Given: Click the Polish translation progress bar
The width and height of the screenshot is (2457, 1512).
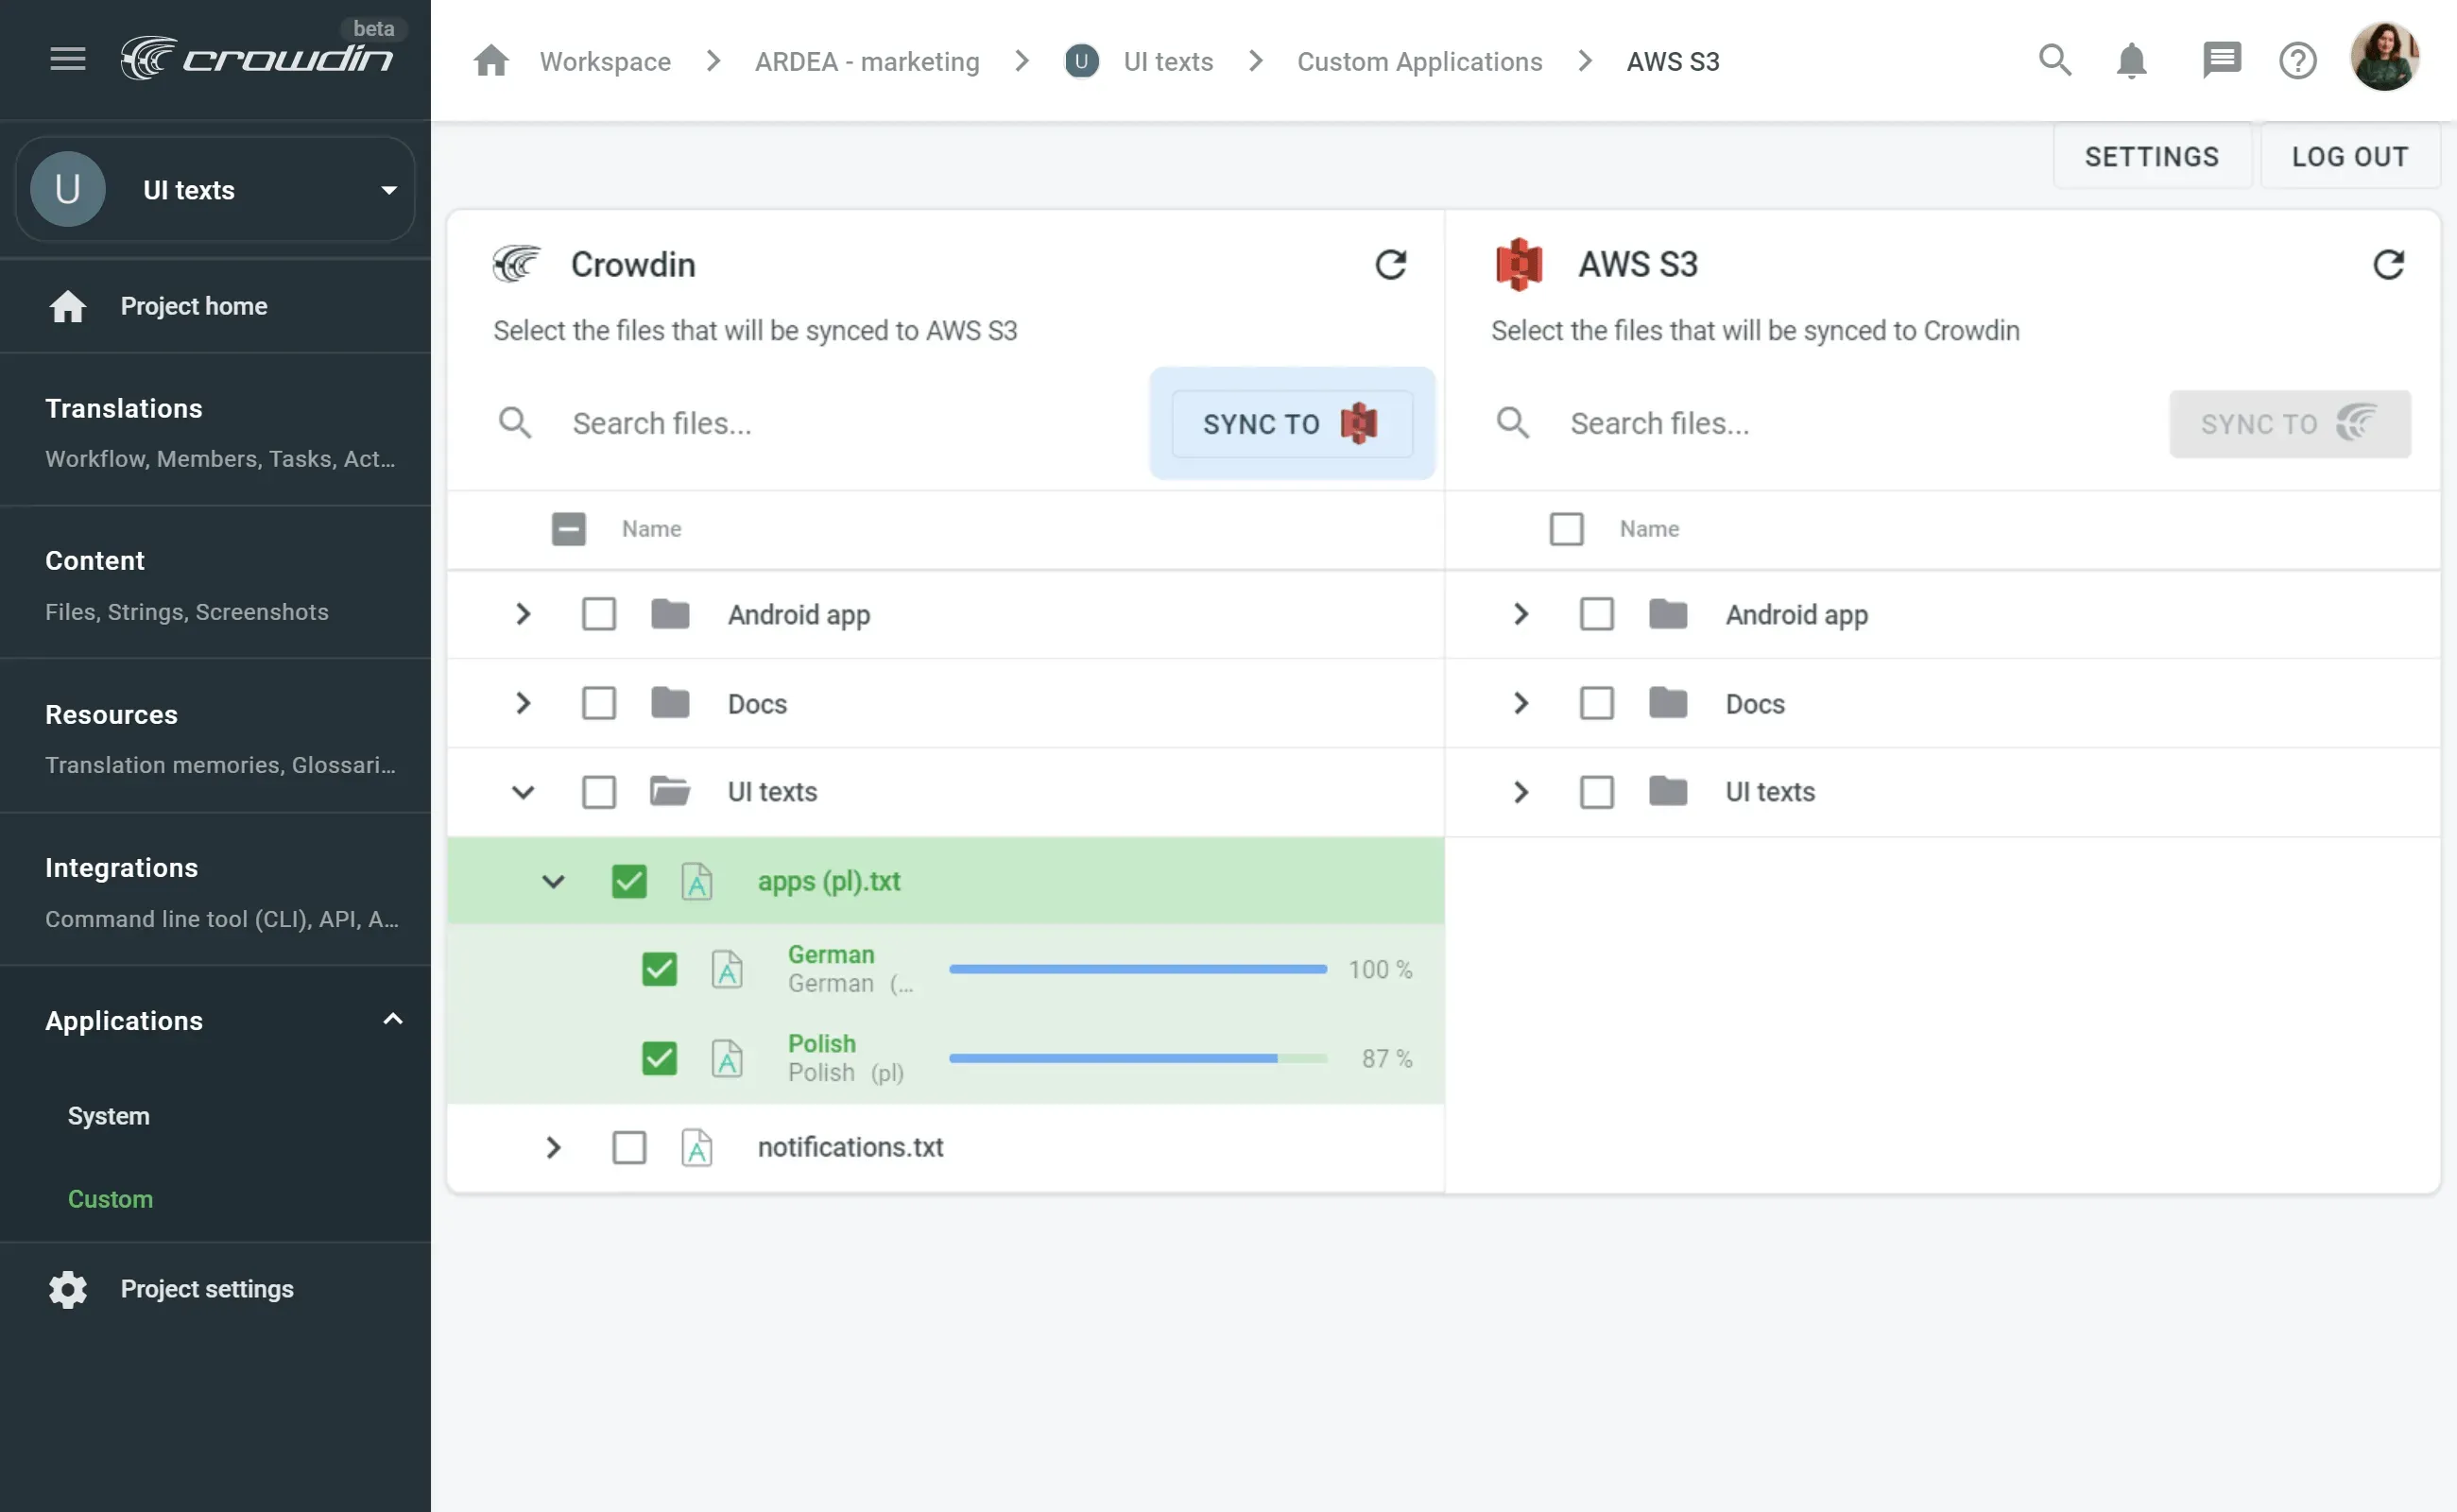Looking at the screenshot, I should (x=1137, y=1058).
